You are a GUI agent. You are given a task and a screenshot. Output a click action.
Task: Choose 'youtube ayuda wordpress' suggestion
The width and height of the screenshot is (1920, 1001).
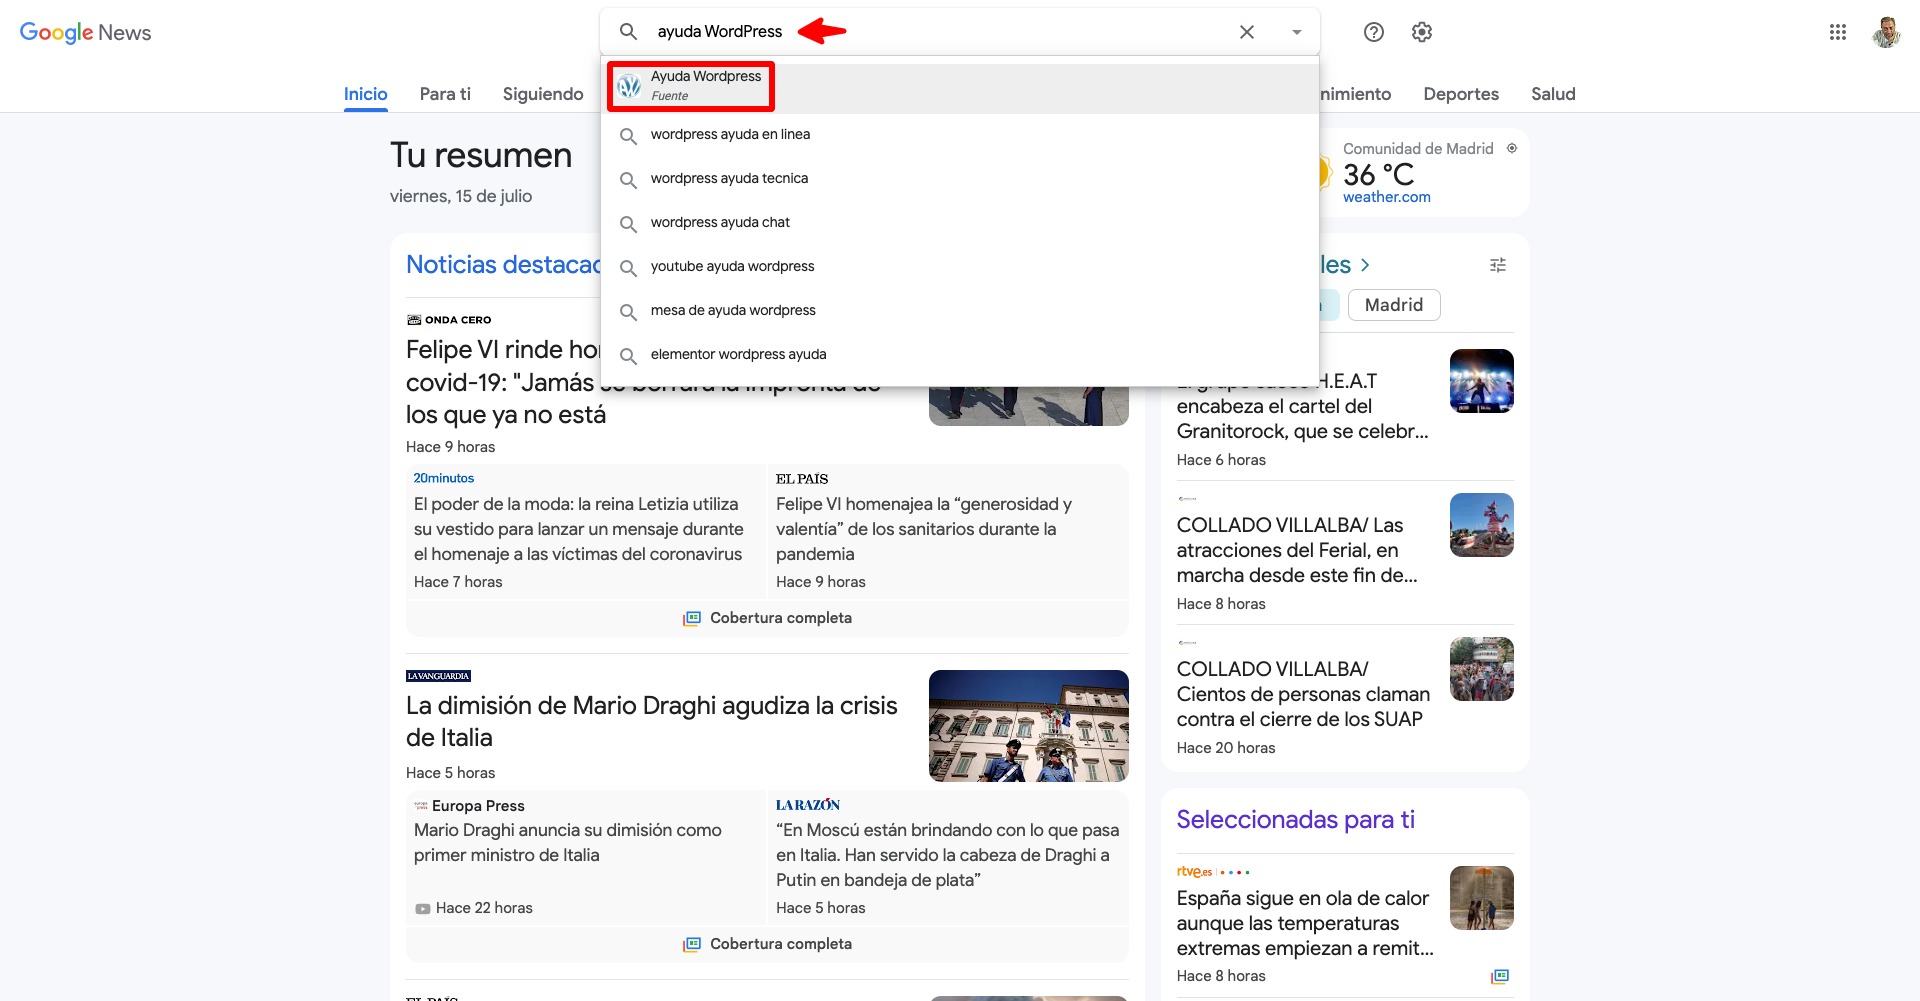coord(732,266)
